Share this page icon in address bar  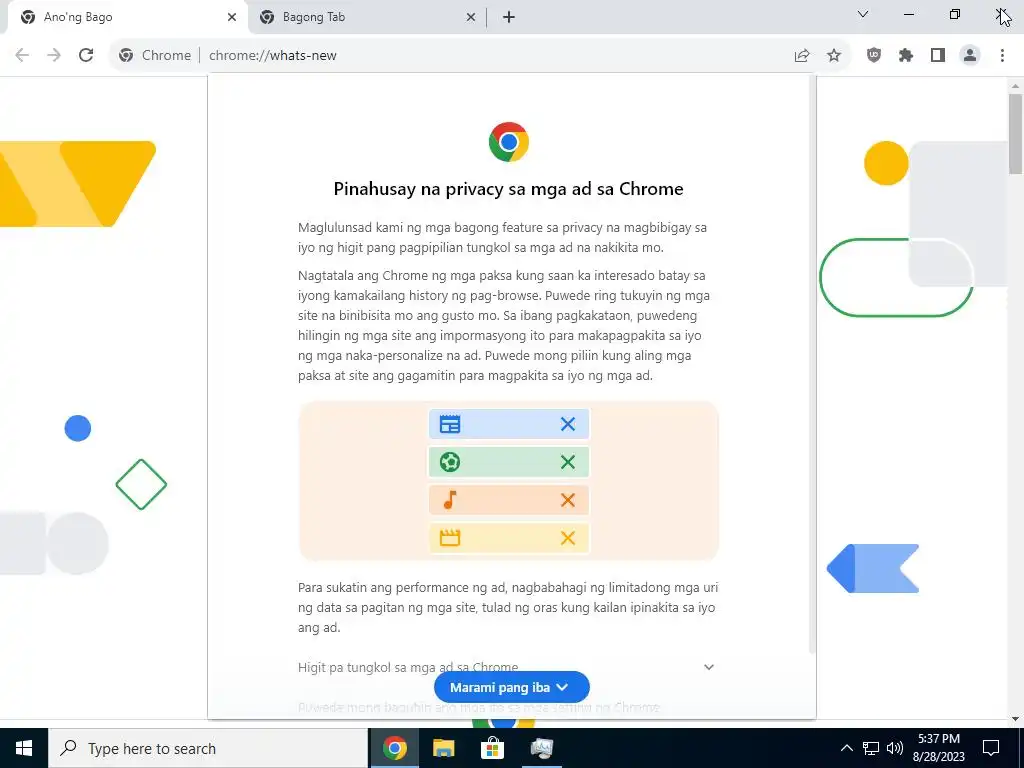point(802,56)
